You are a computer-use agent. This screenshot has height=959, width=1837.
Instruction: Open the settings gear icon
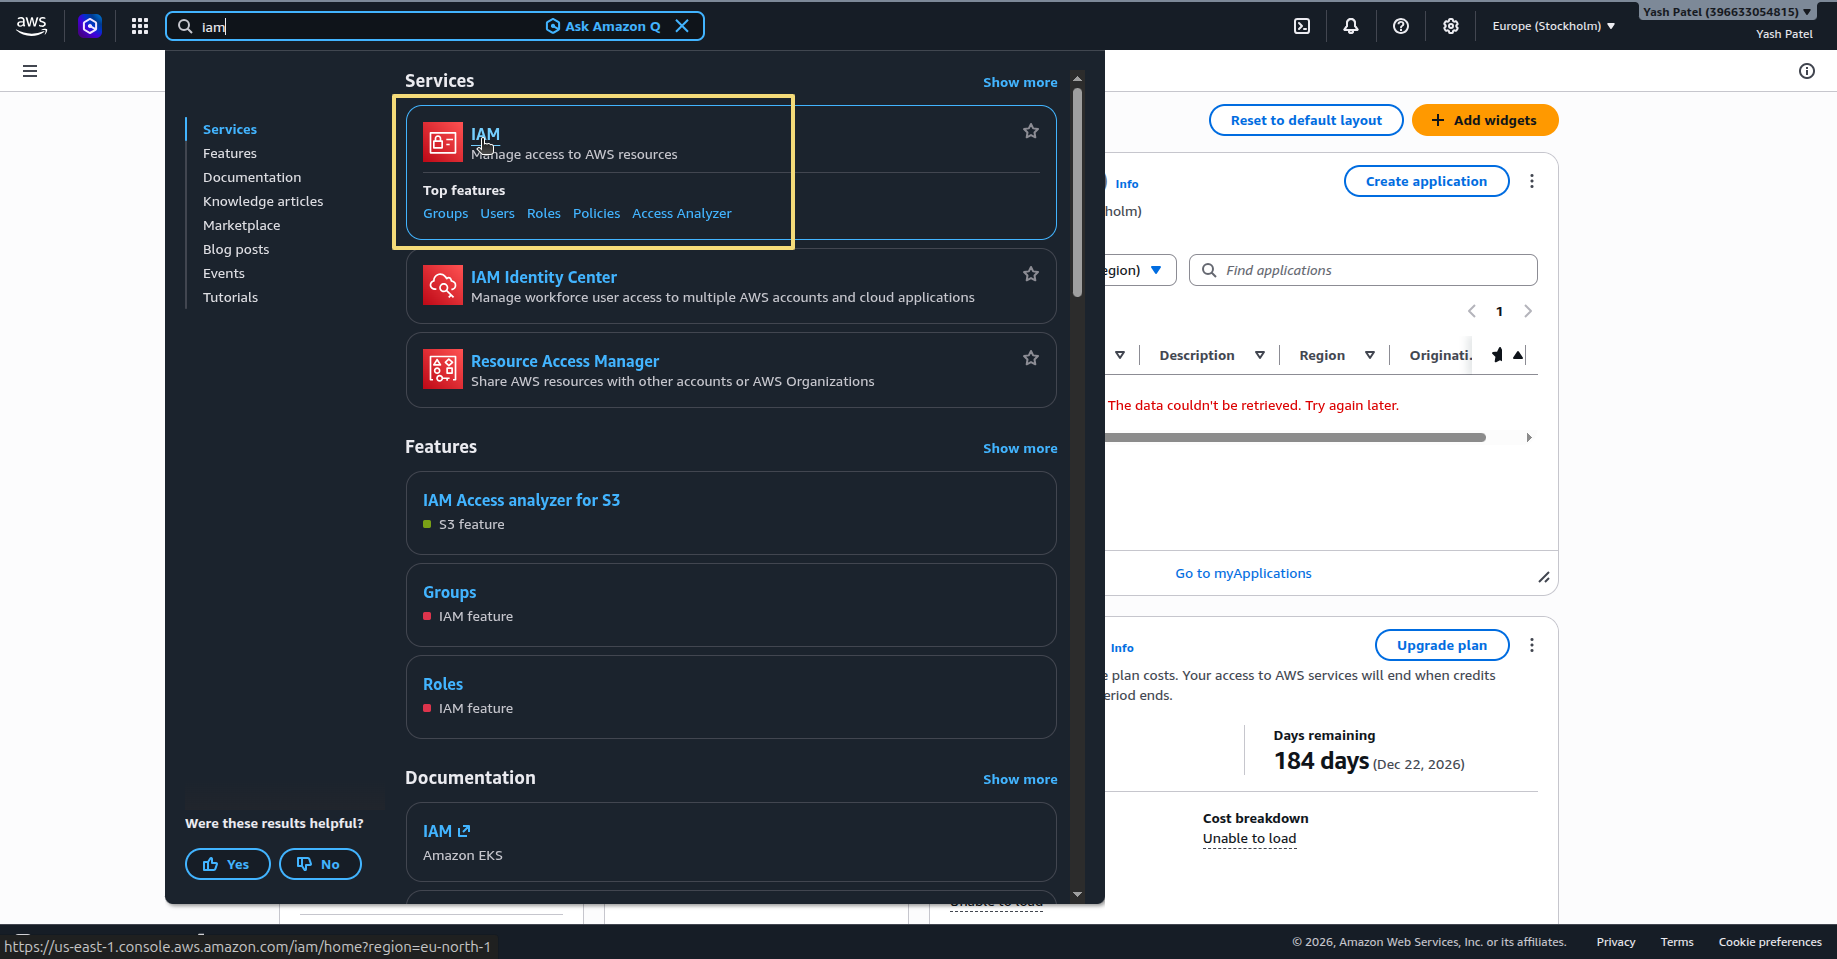point(1451,26)
